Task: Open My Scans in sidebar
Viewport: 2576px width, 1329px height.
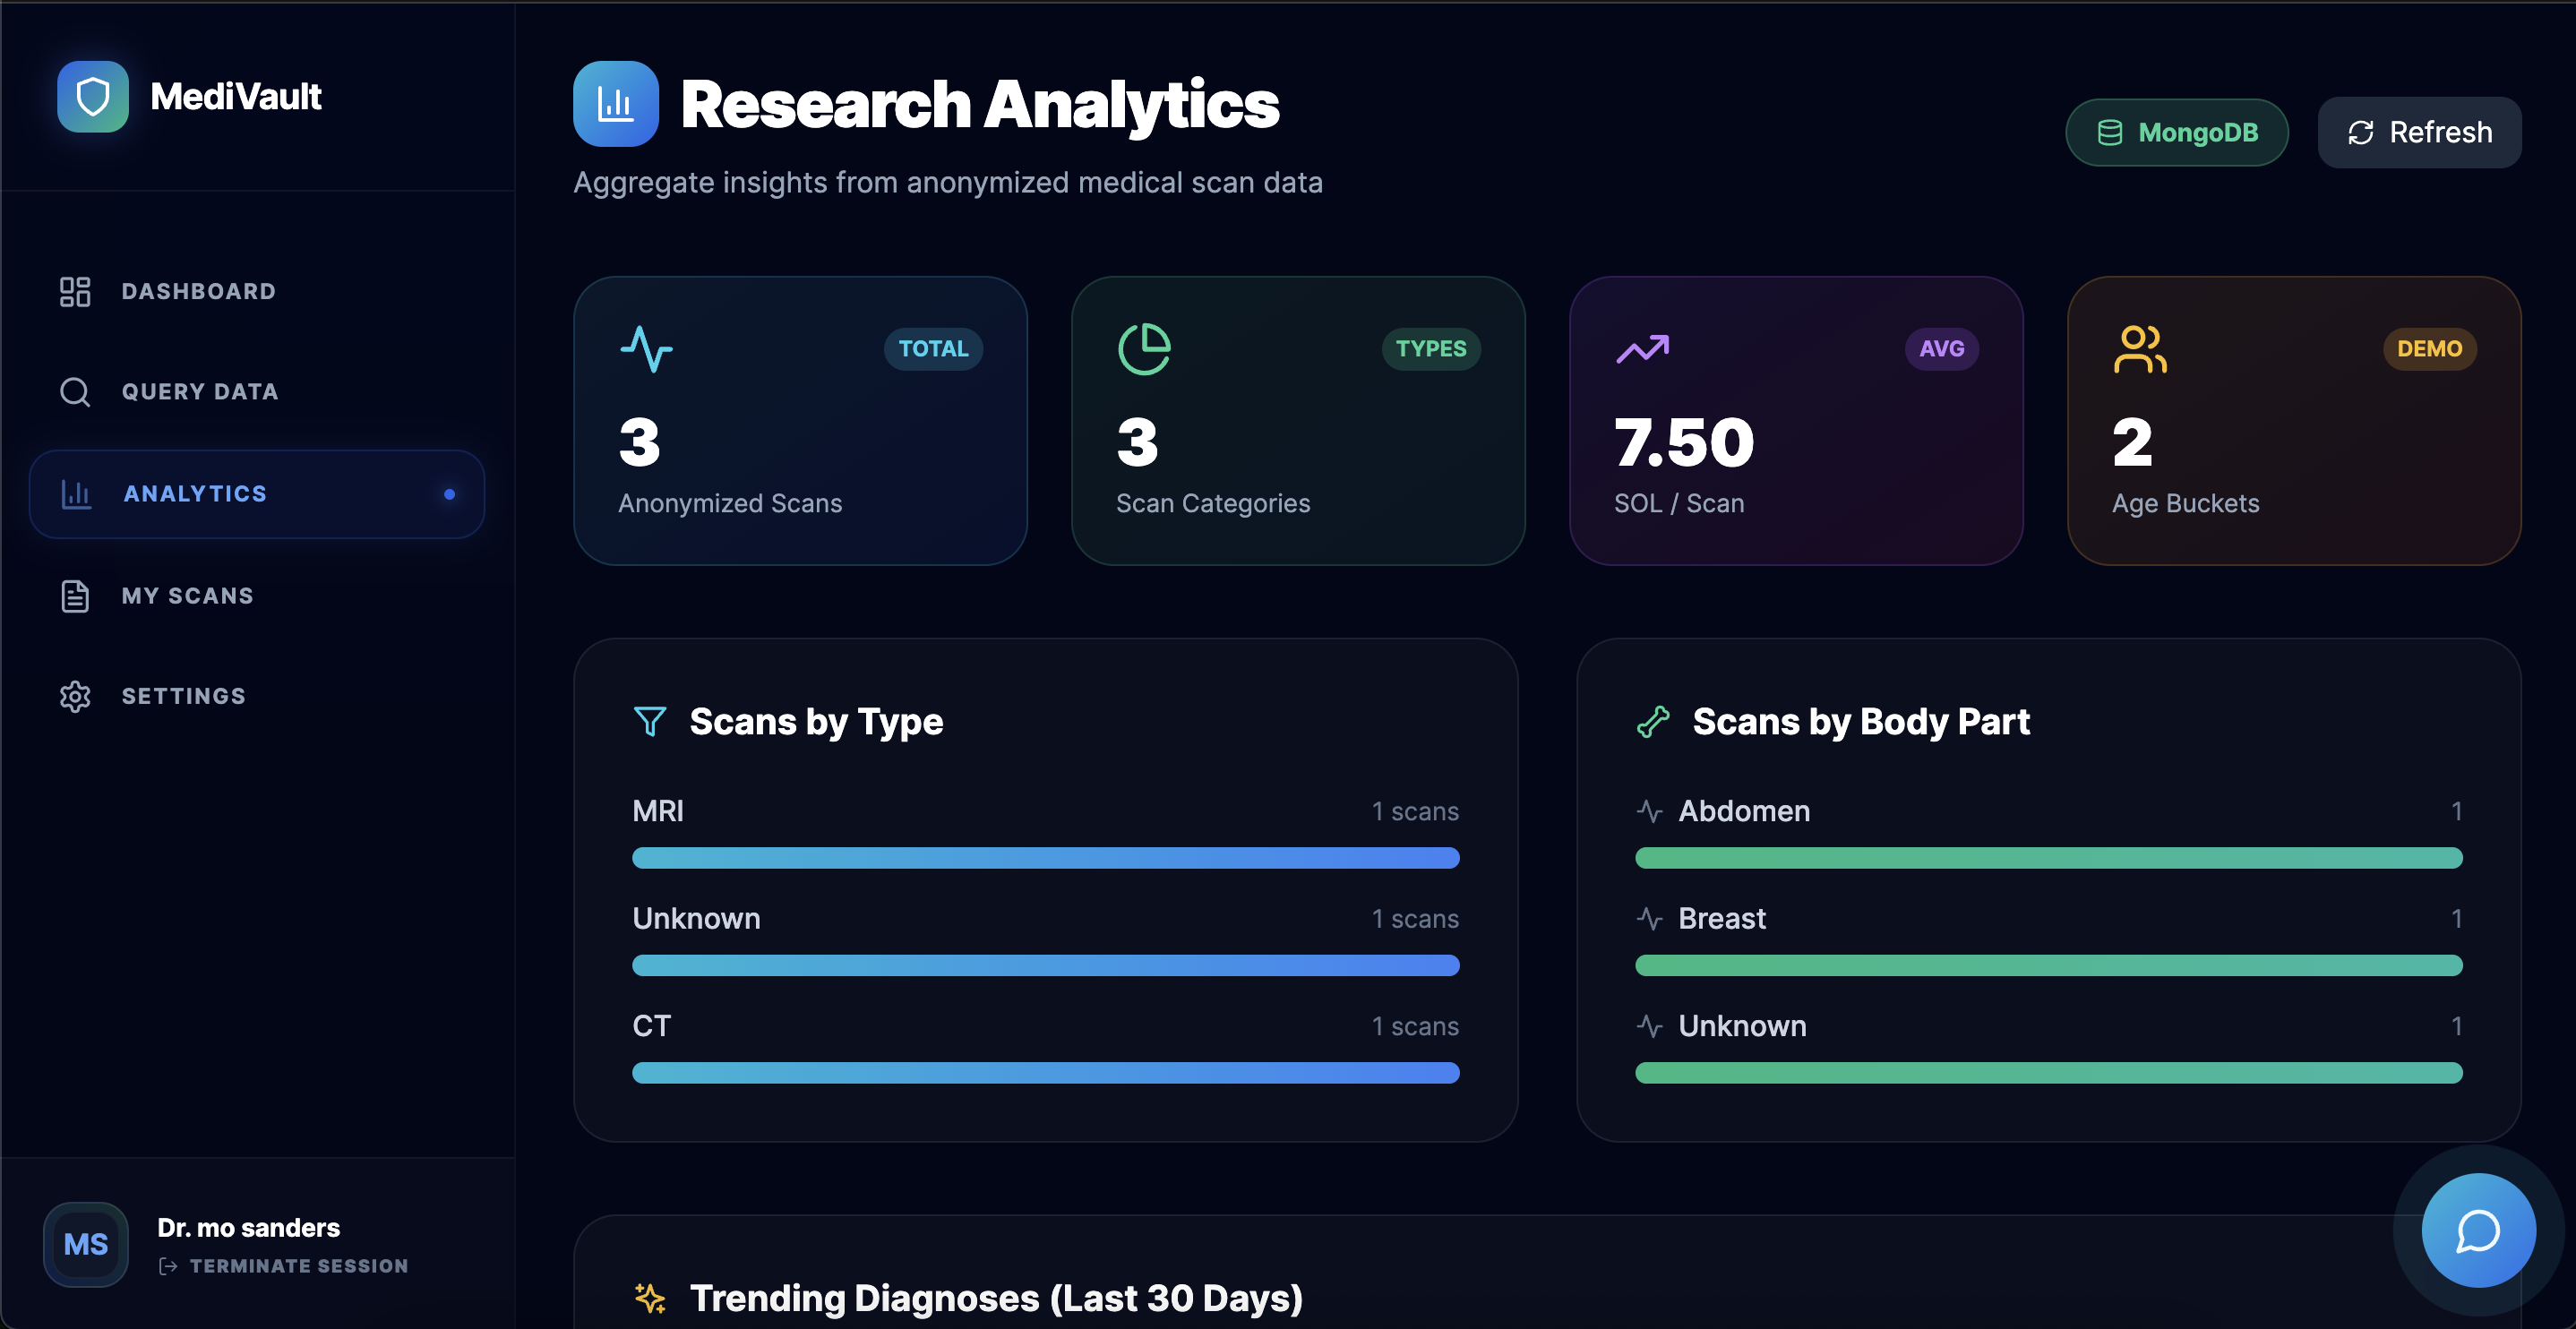Action: pyautogui.click(x=187, y=596)
